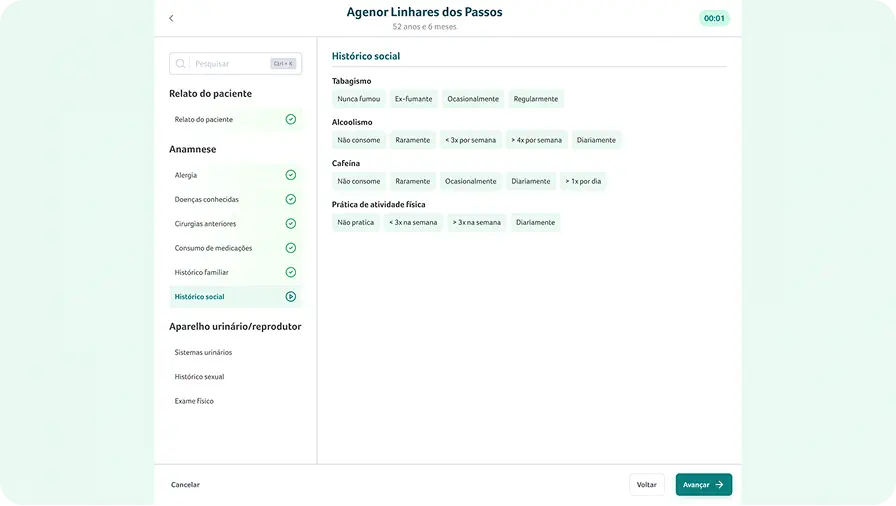Choose 'Diariamente' under Alcoolismo
This screenshot has height=506, width=896.
596,140
